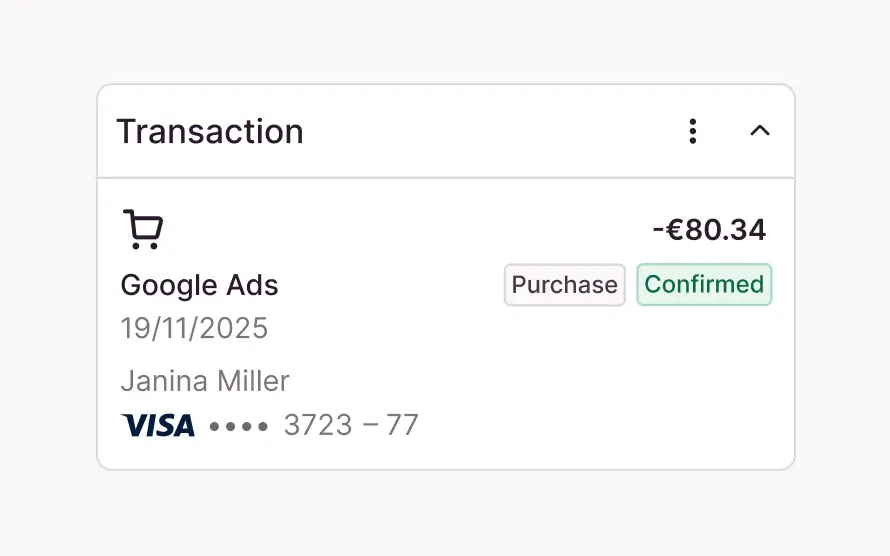Click the month 11 in the date

tap(181, 328)
